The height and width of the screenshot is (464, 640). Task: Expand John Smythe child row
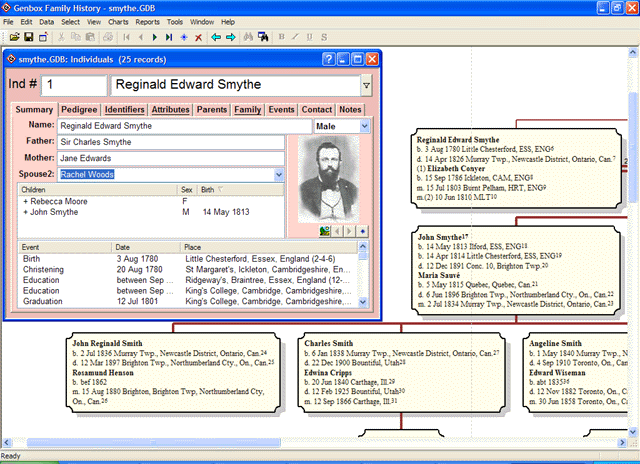coord(25,212)
